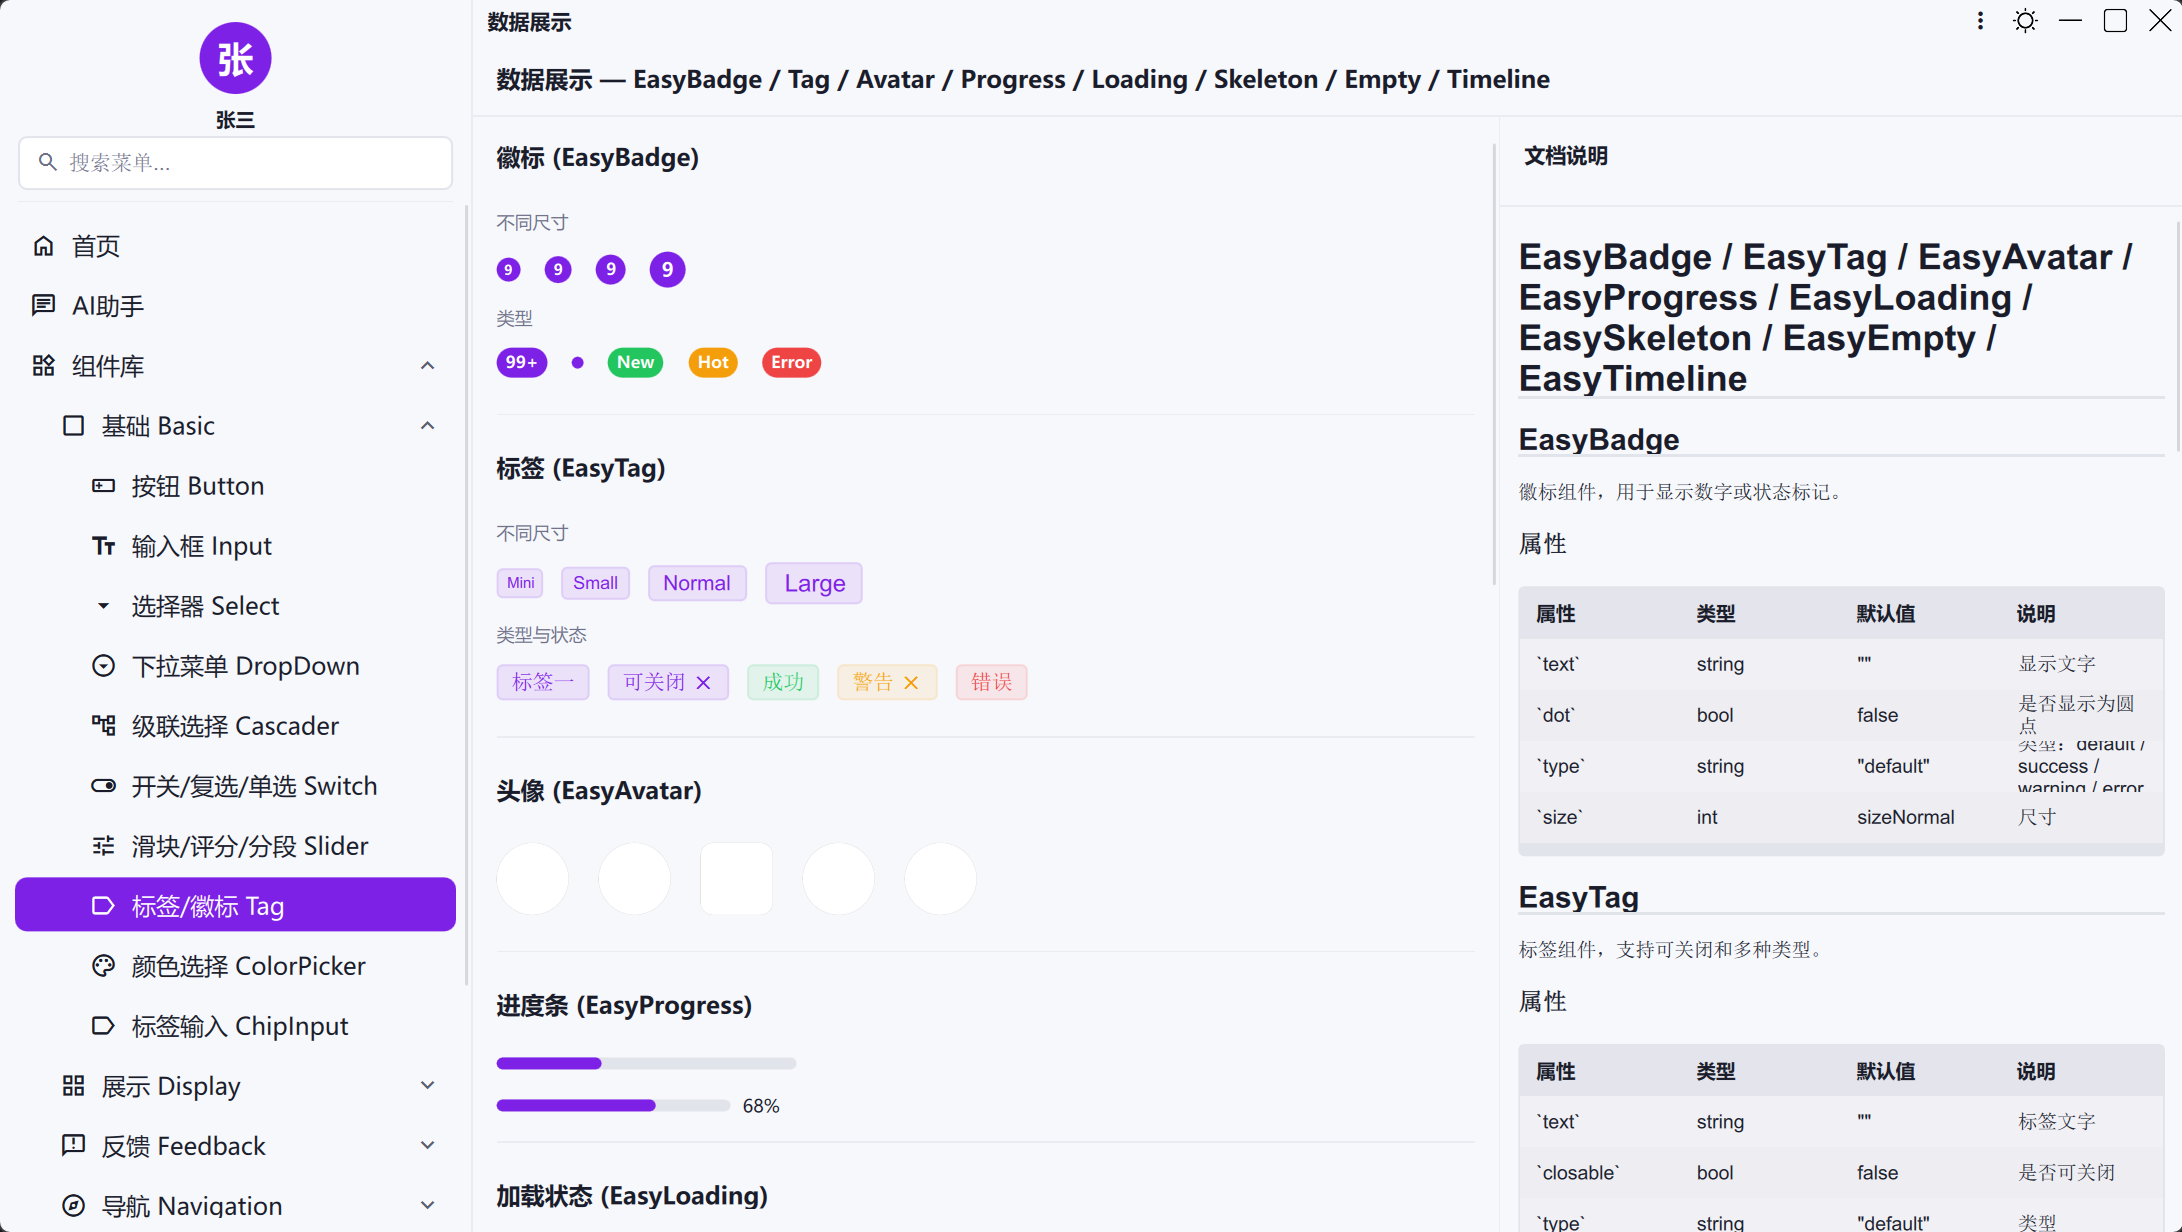Collapse the 基础 Basic group chevron

427,426
